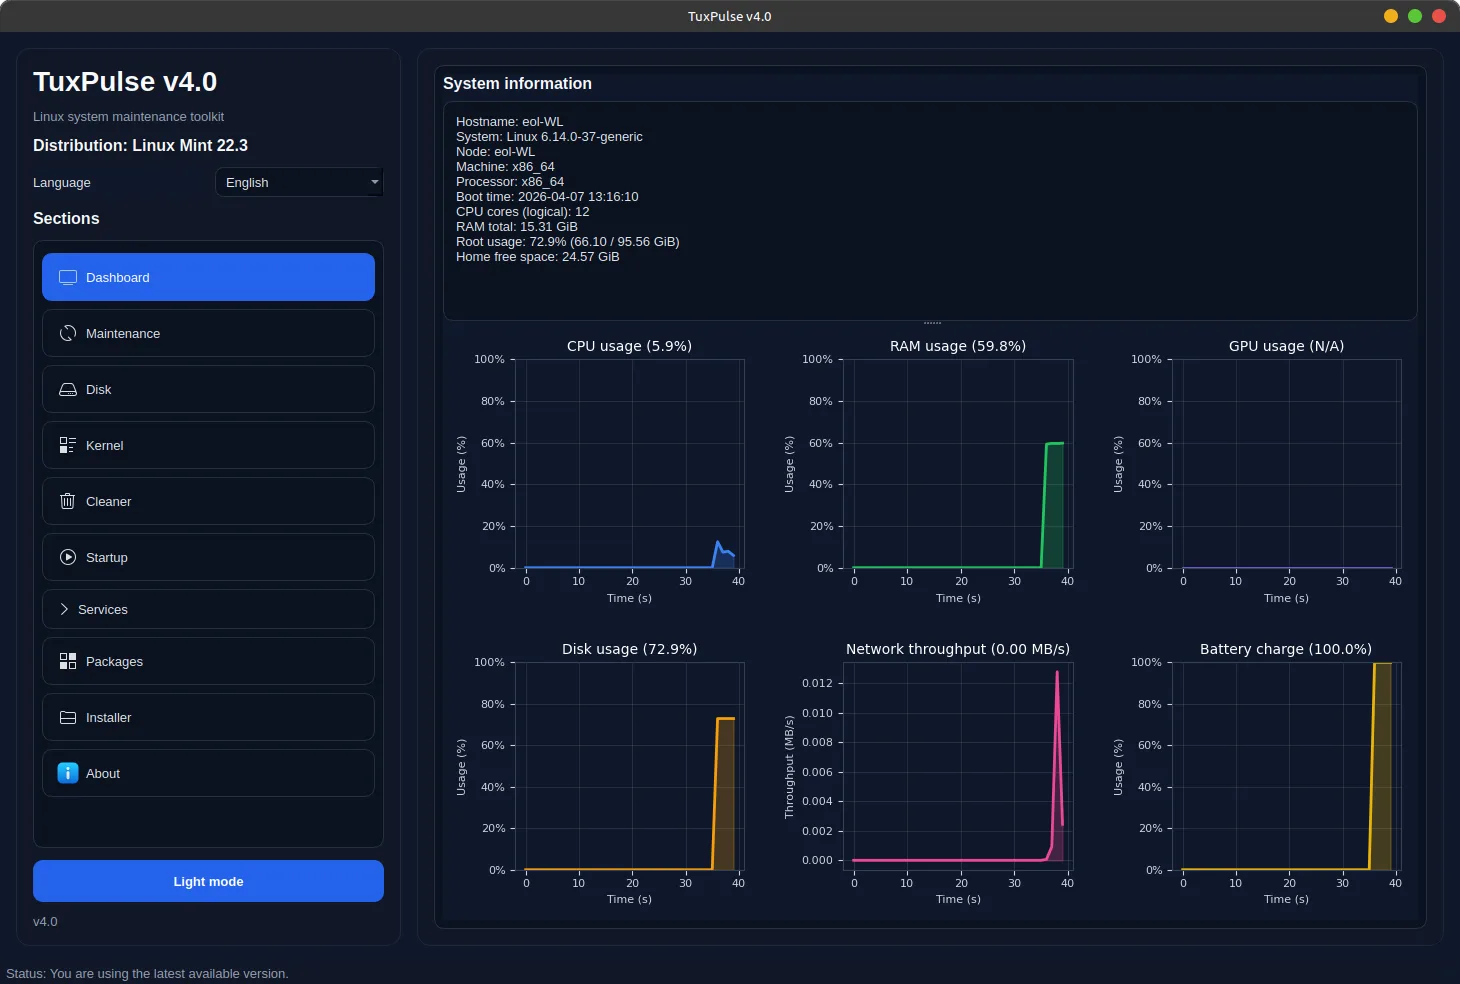
Task: Expand the System information panel divider
Action: click(x=931, y=322)
